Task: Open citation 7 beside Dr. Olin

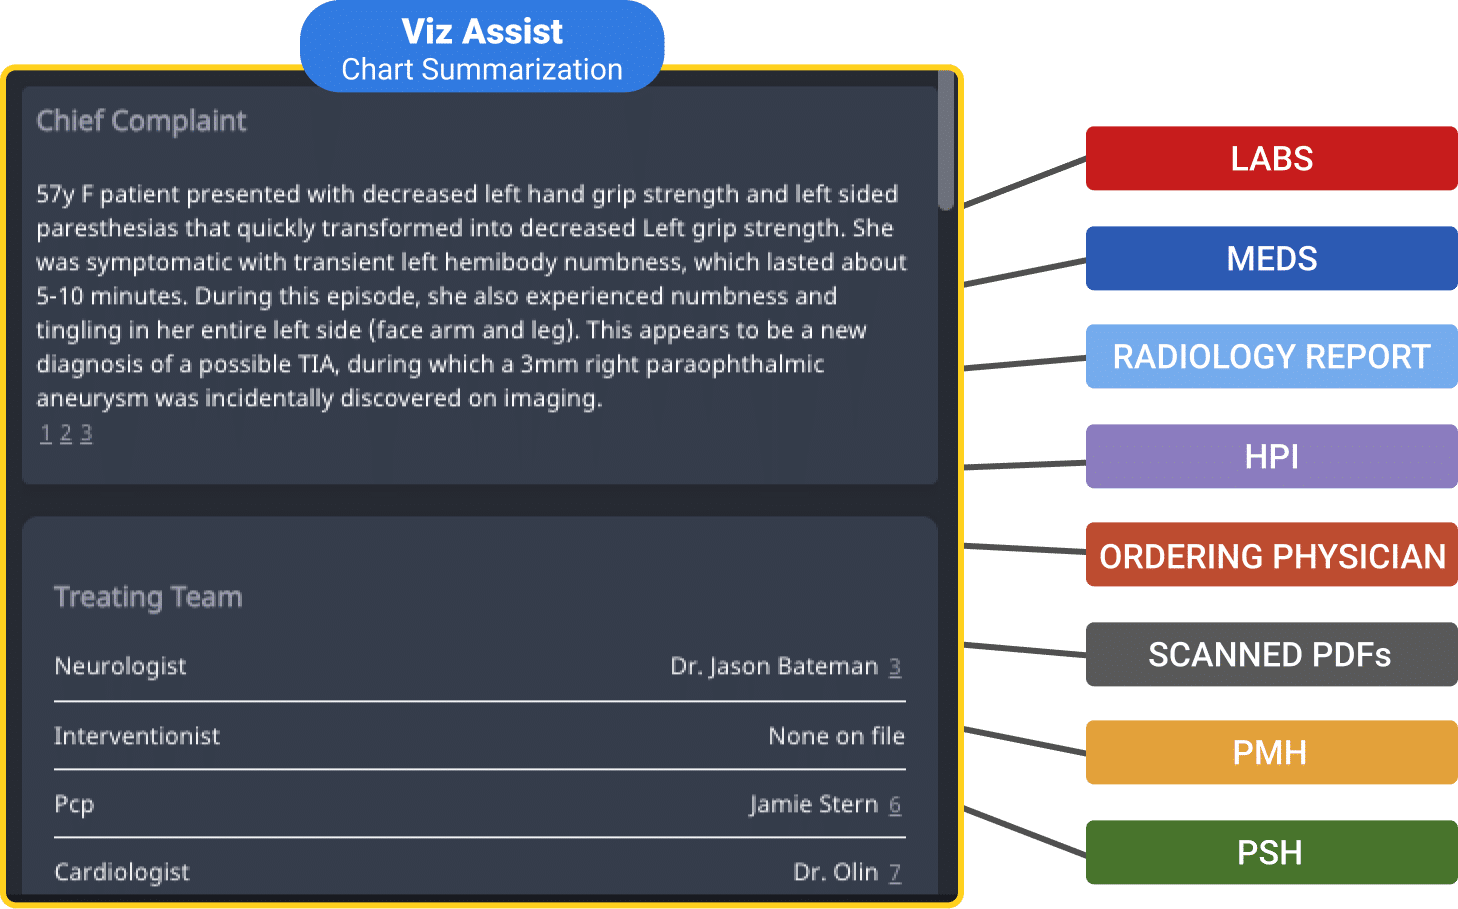Action: (x=895, y=873)
